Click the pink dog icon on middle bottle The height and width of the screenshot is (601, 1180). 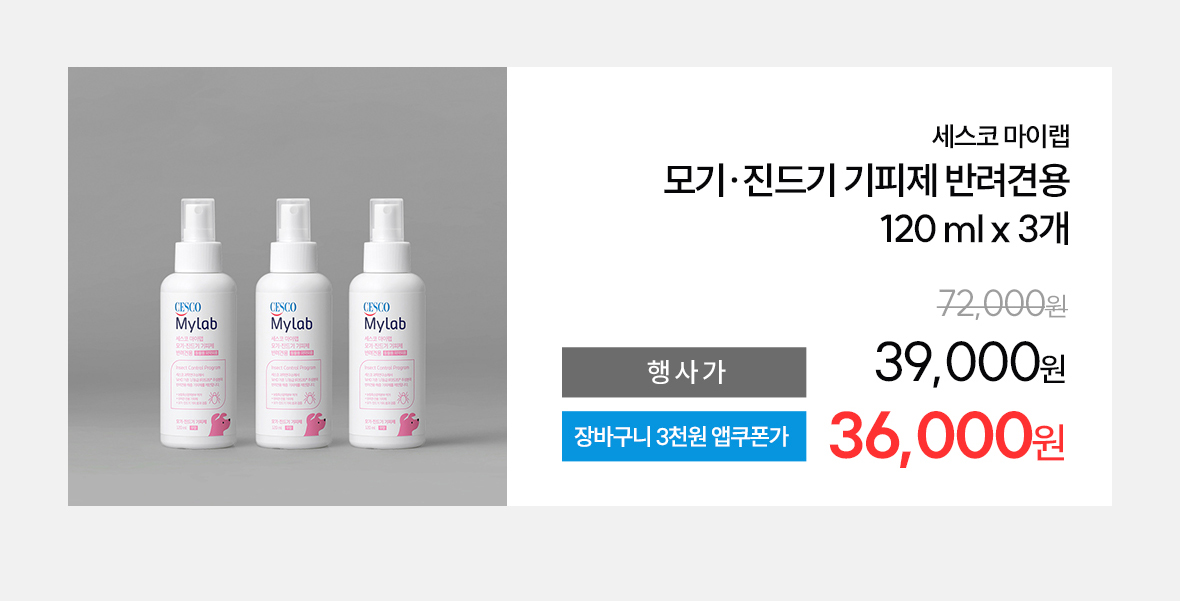click(x=316, y=423)
